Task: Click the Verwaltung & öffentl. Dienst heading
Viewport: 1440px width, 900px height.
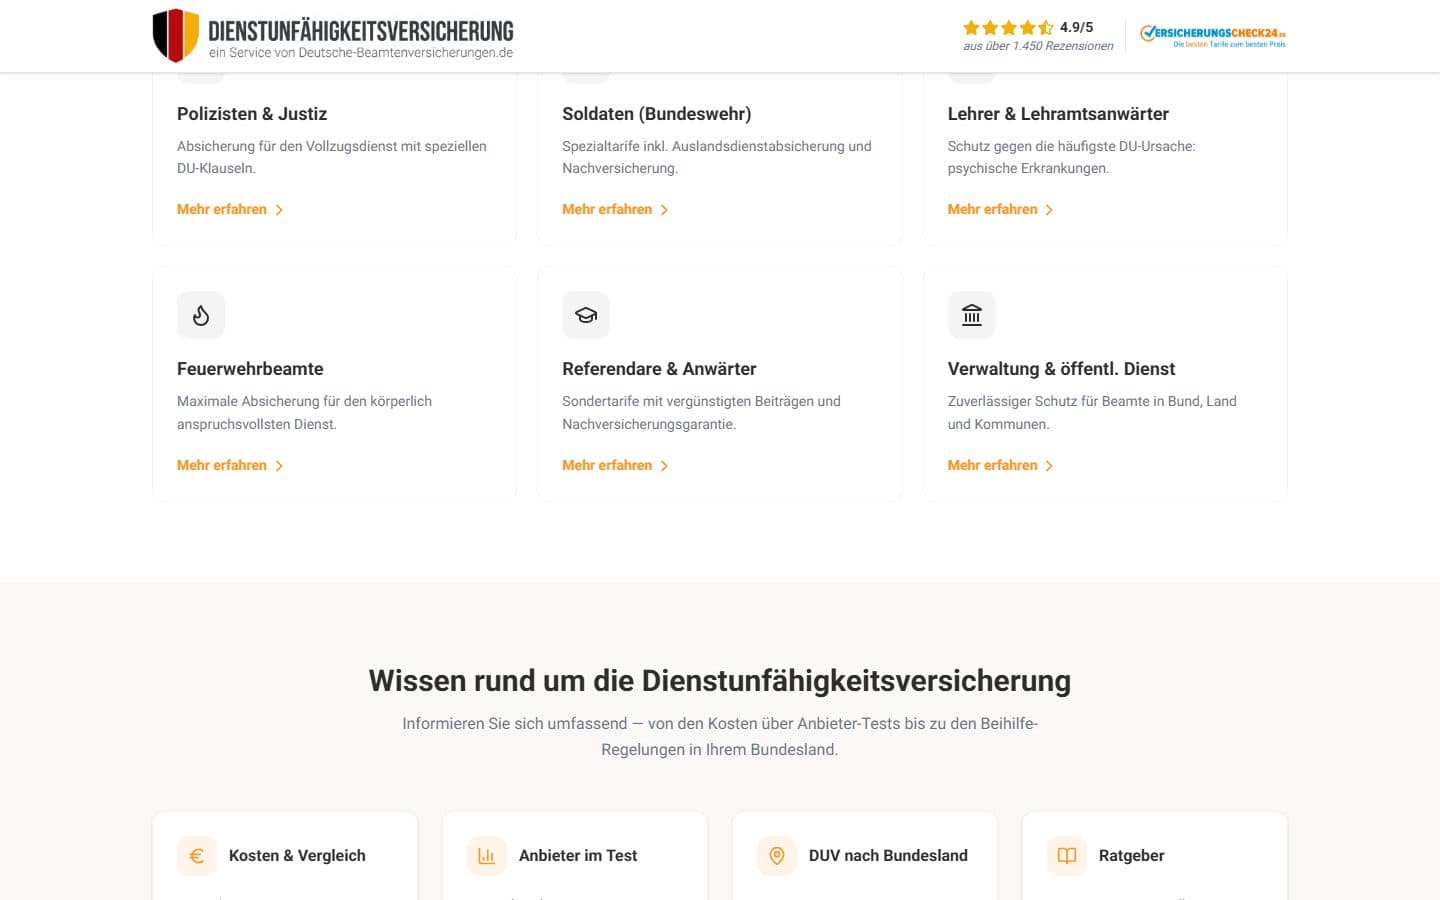Action: (1061, 369)
